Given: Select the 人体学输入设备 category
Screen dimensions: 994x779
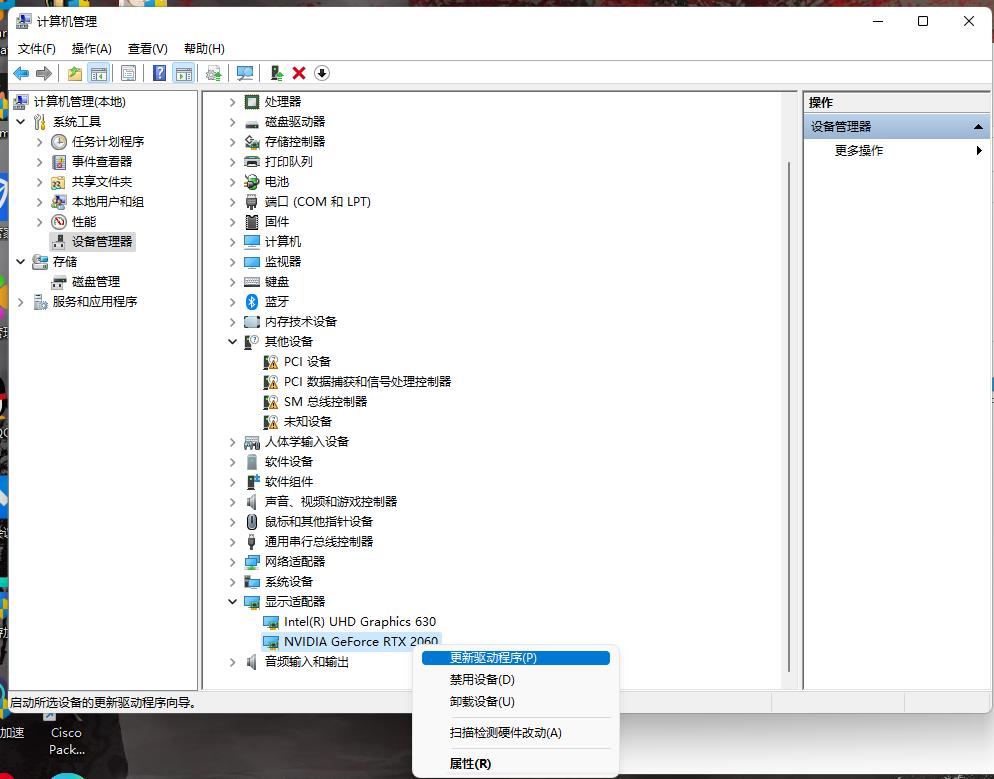Looking at the screenshot, I should point(307,442).
